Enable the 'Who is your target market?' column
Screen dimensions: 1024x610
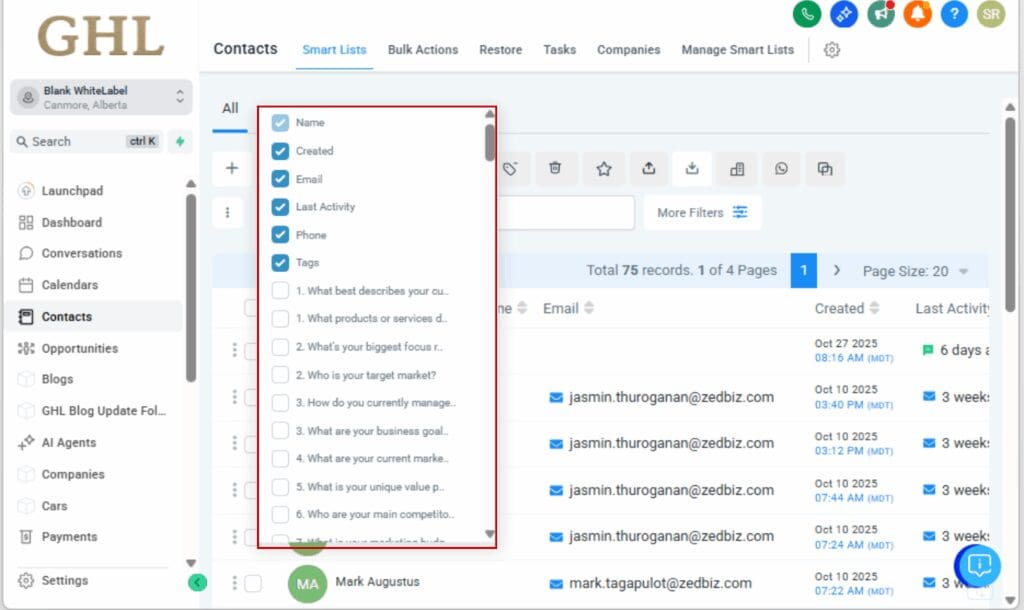280,374
